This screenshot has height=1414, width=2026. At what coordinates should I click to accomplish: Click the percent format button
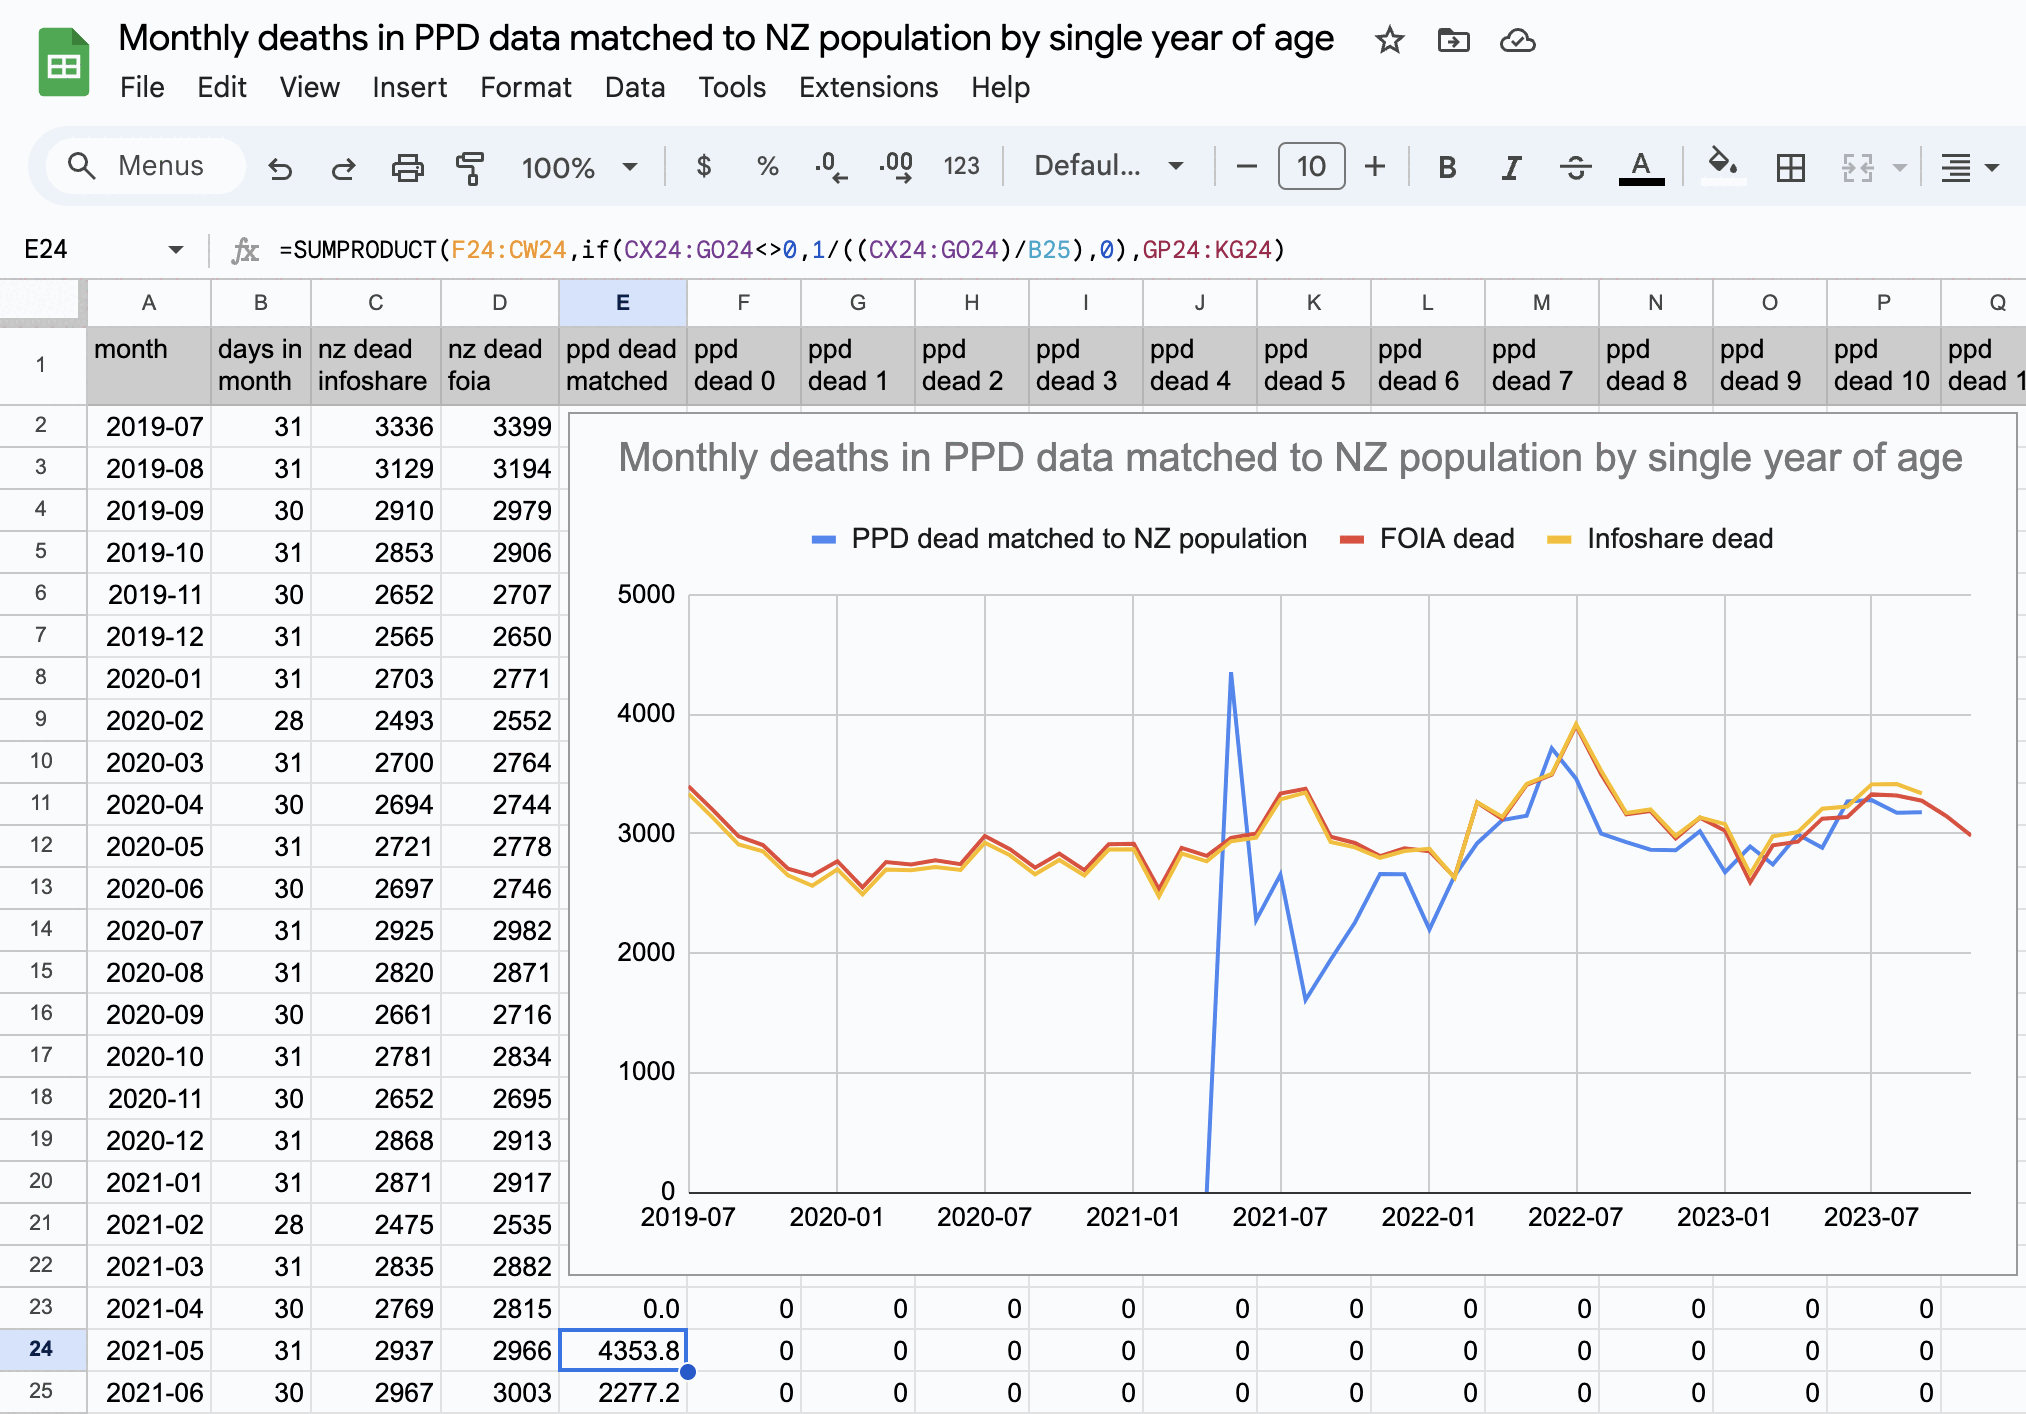point(767,166)
